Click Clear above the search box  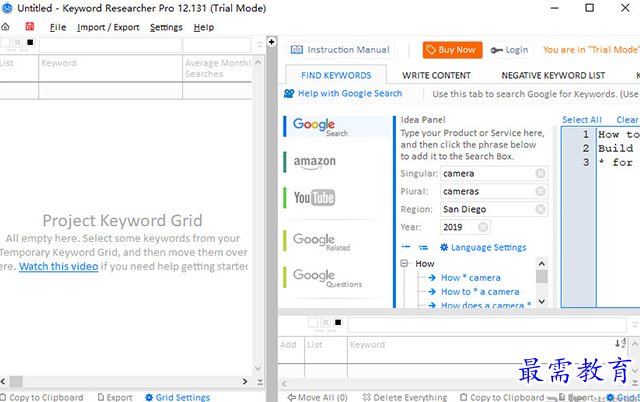(x=627, y=120)
